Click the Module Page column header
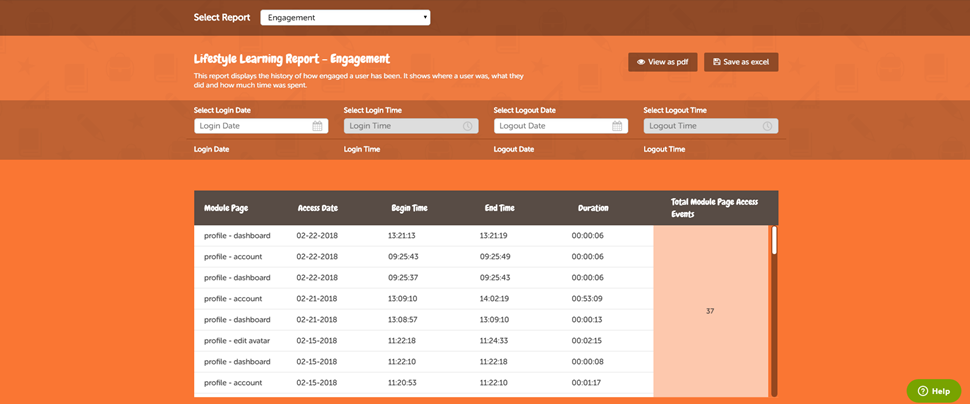Image resolution: width=970 pixels, height=404 pixels. pos(226,208)
